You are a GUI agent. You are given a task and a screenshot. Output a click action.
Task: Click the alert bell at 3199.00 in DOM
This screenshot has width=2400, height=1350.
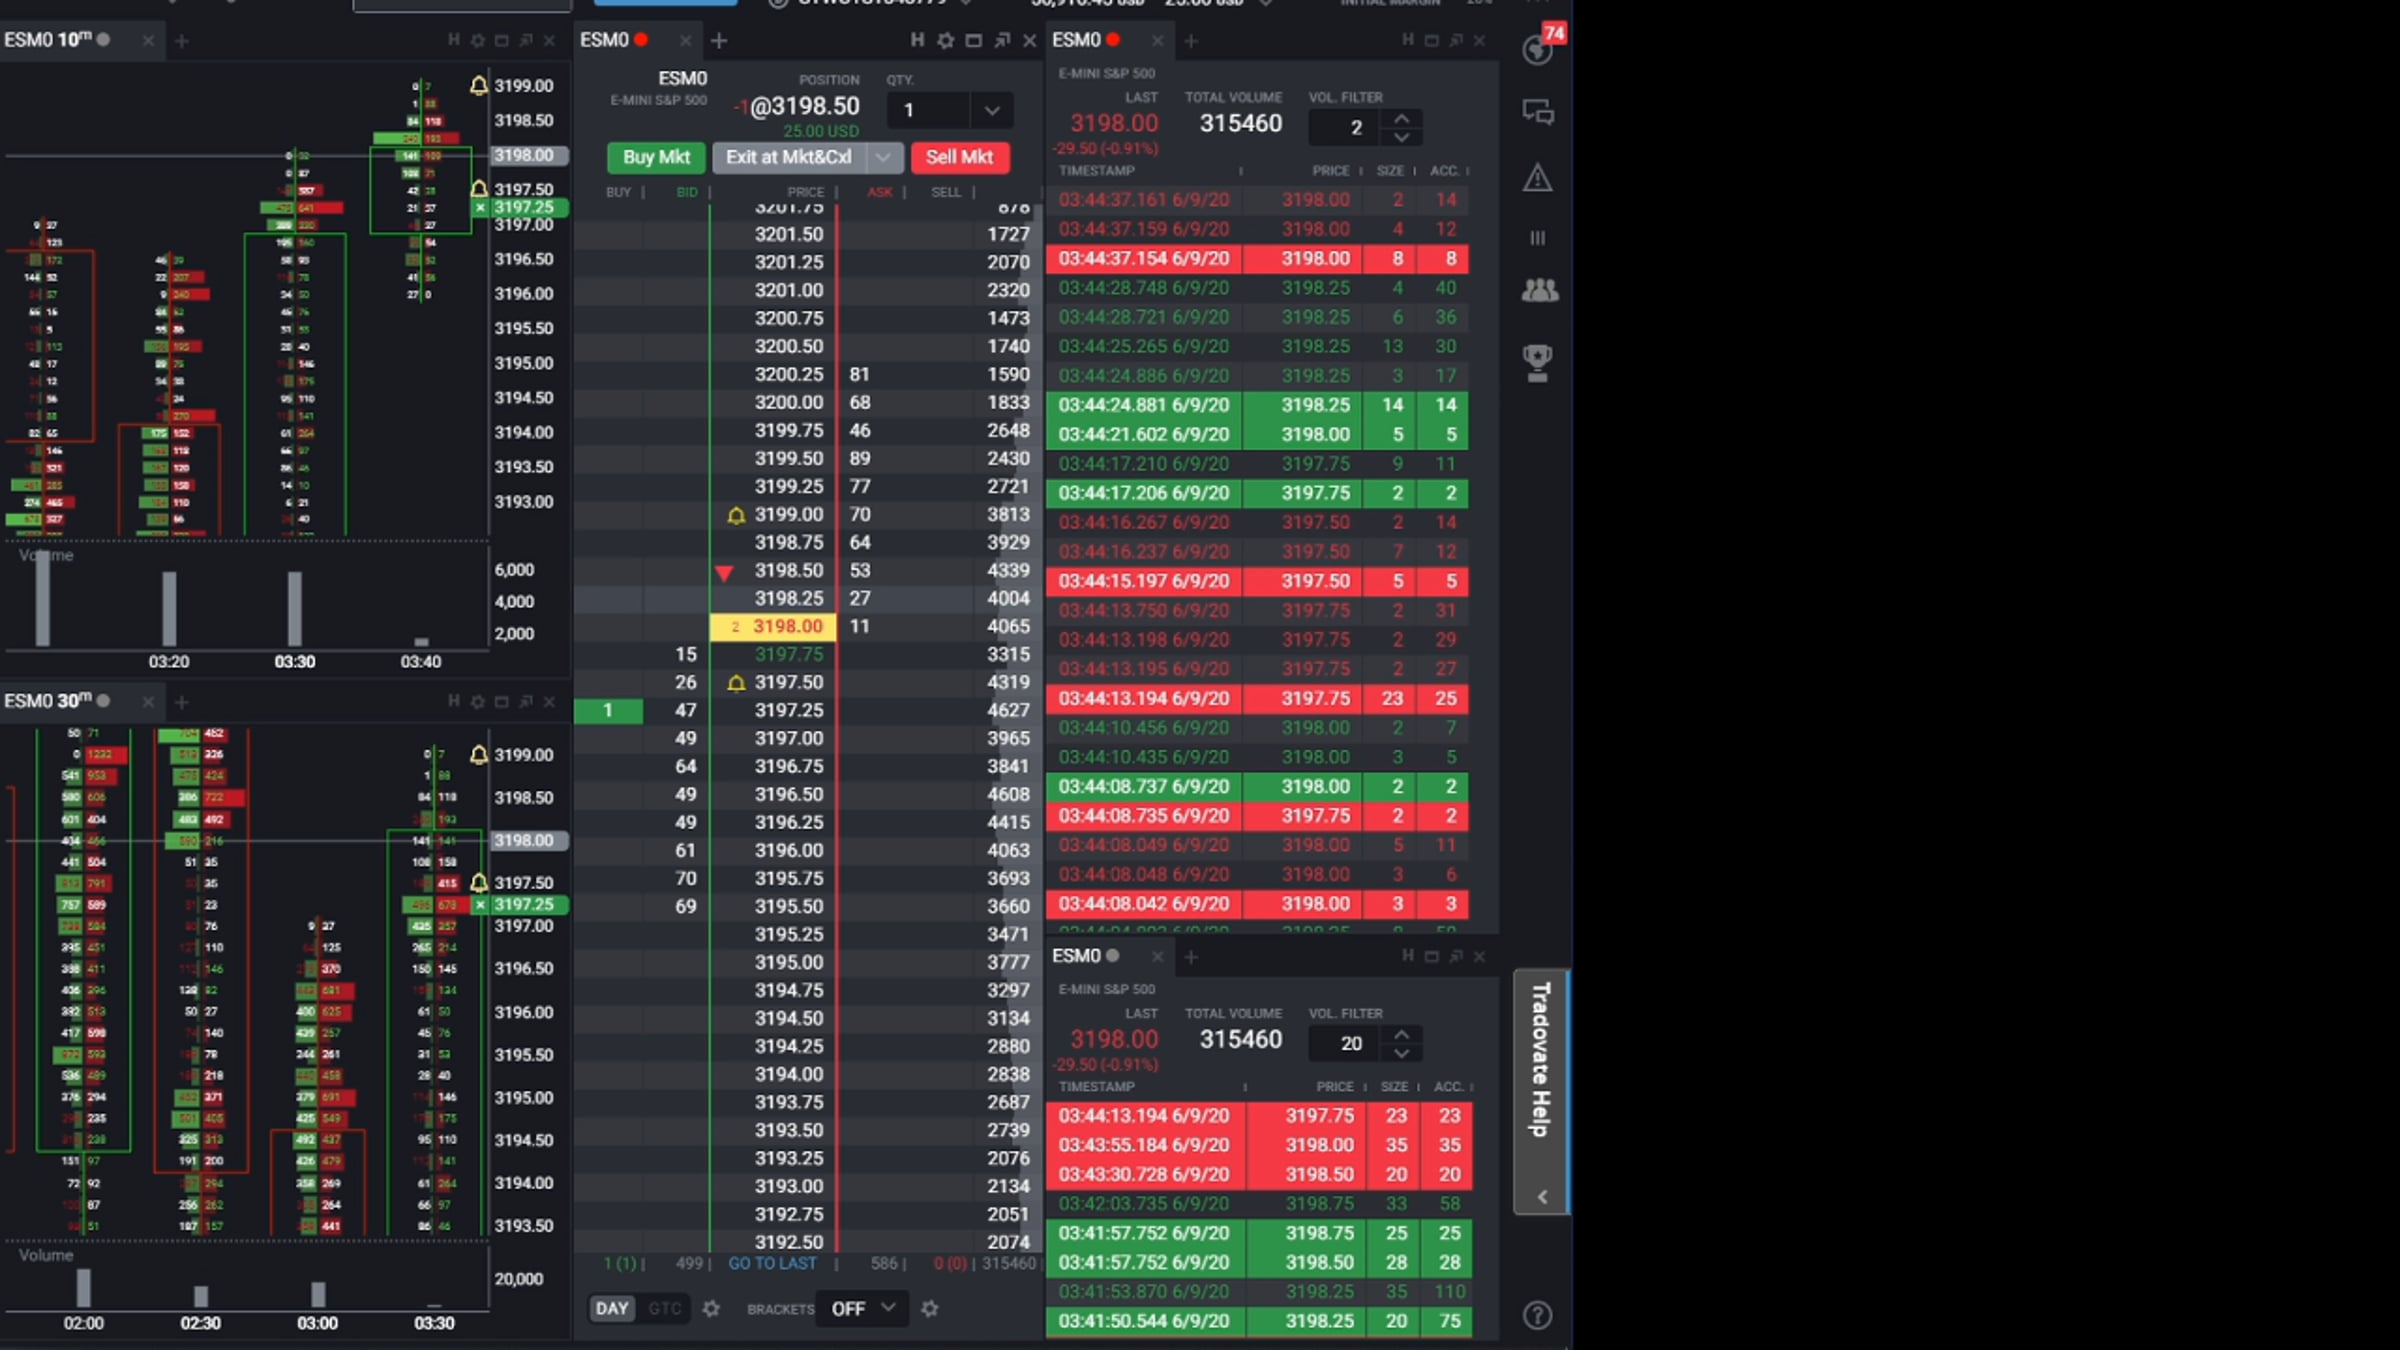(736, 515)
